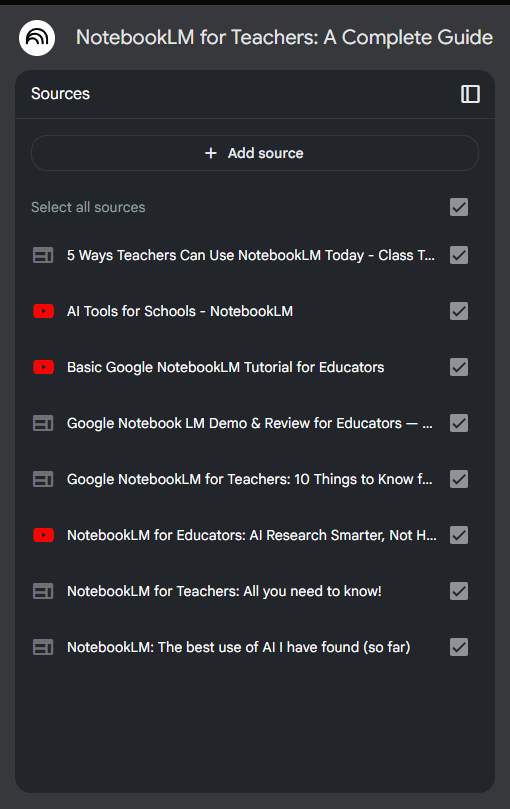Click the YouTube icon beside Basic Google NotebookLM Tutorial
The height and width of the screenshot is (809, 510).
pyautogui.click(x=43, y=367)
